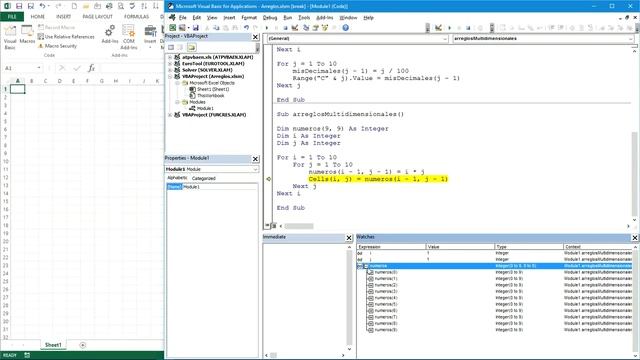Select ThisWorkbook in project tree

click(211, 96)
